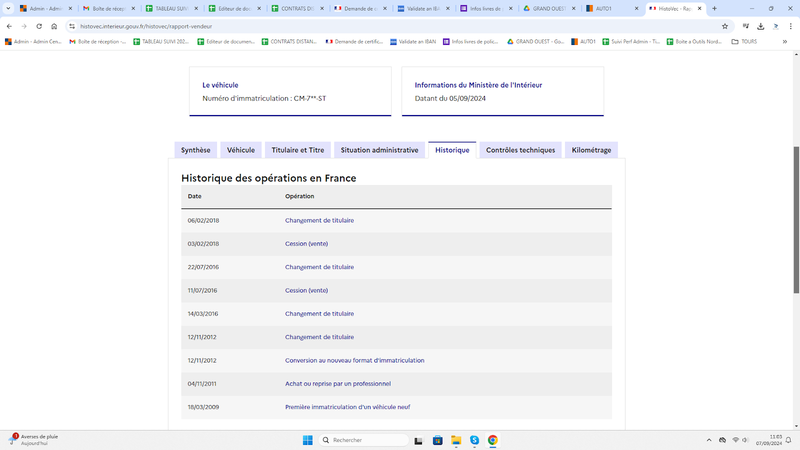The image size is (800, 450).
Task: Go back to previous page
Action: tap(9, 26)
